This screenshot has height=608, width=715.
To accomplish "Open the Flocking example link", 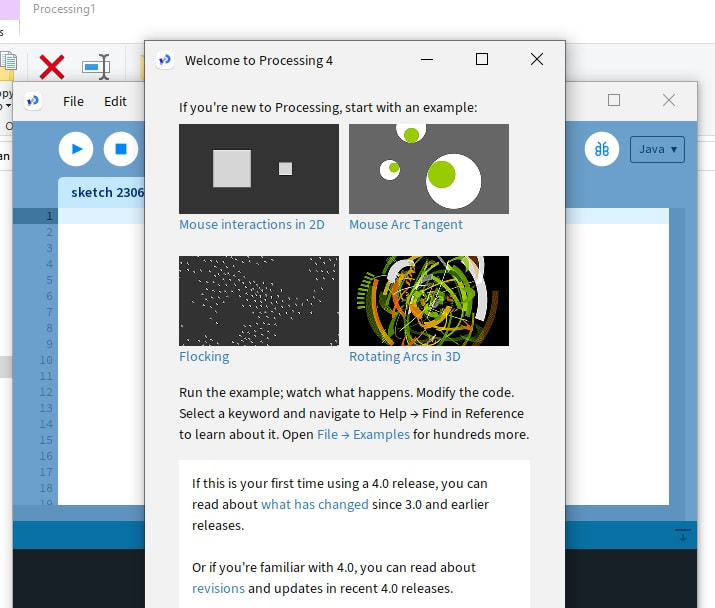I will 204,356.
